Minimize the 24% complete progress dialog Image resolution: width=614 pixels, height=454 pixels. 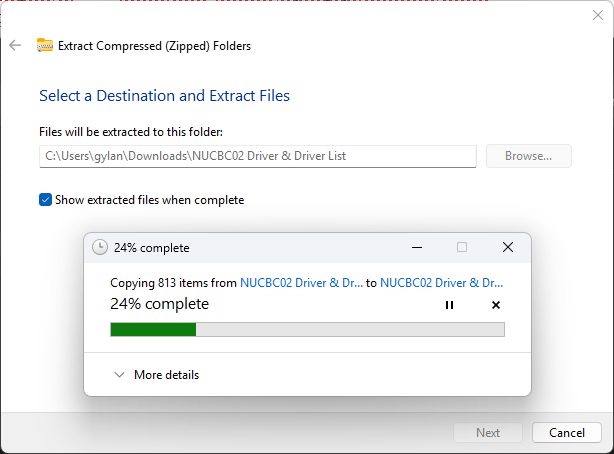[x=416, y=247]
